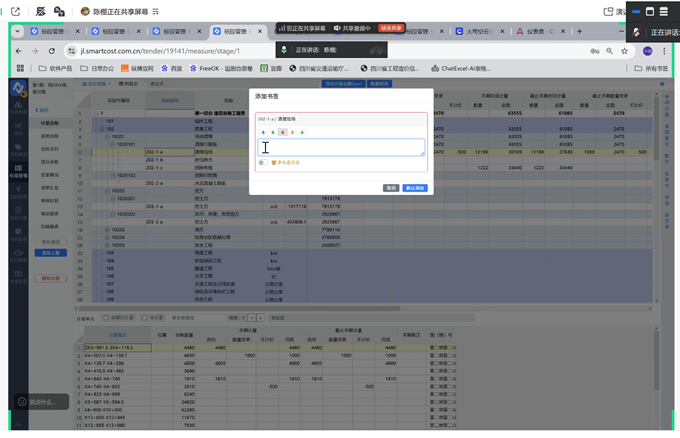This screenshot has height=438, width=680.
Task: Select the blue droplet bookmark color
Action: (x=264, y=132)
